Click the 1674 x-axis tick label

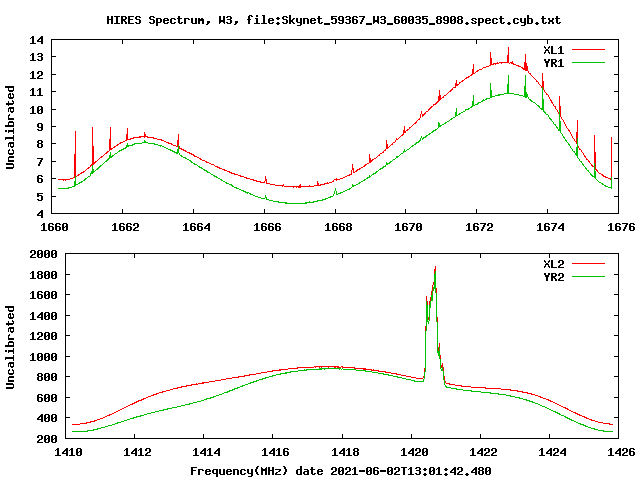click(x=550, y=227)
